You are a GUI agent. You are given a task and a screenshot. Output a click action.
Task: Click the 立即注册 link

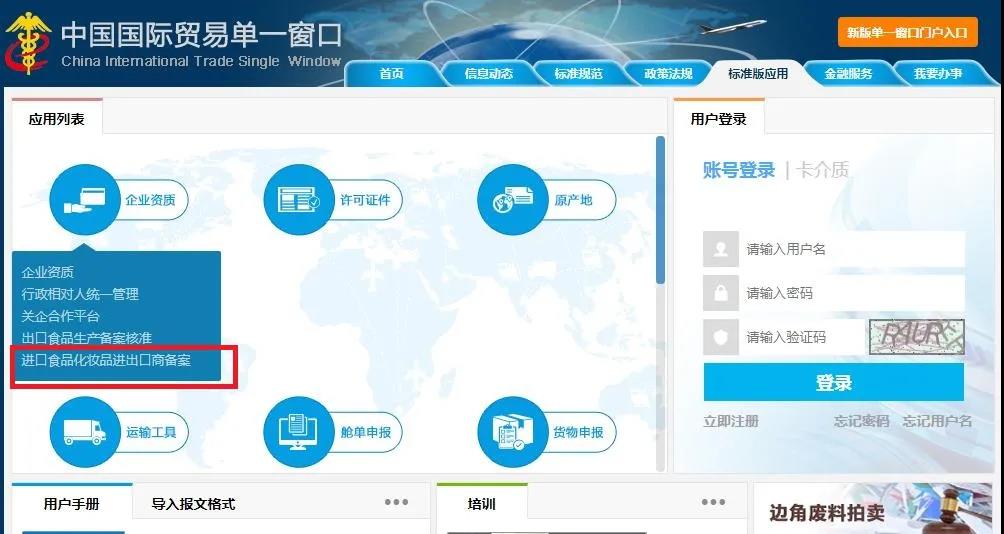point(731,421)
